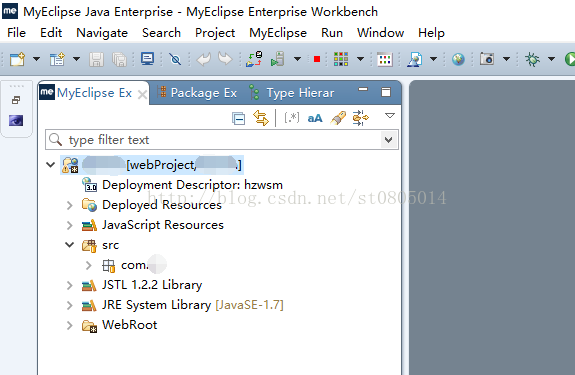Toggle the aA case sensitive filter

pos(315,118)
